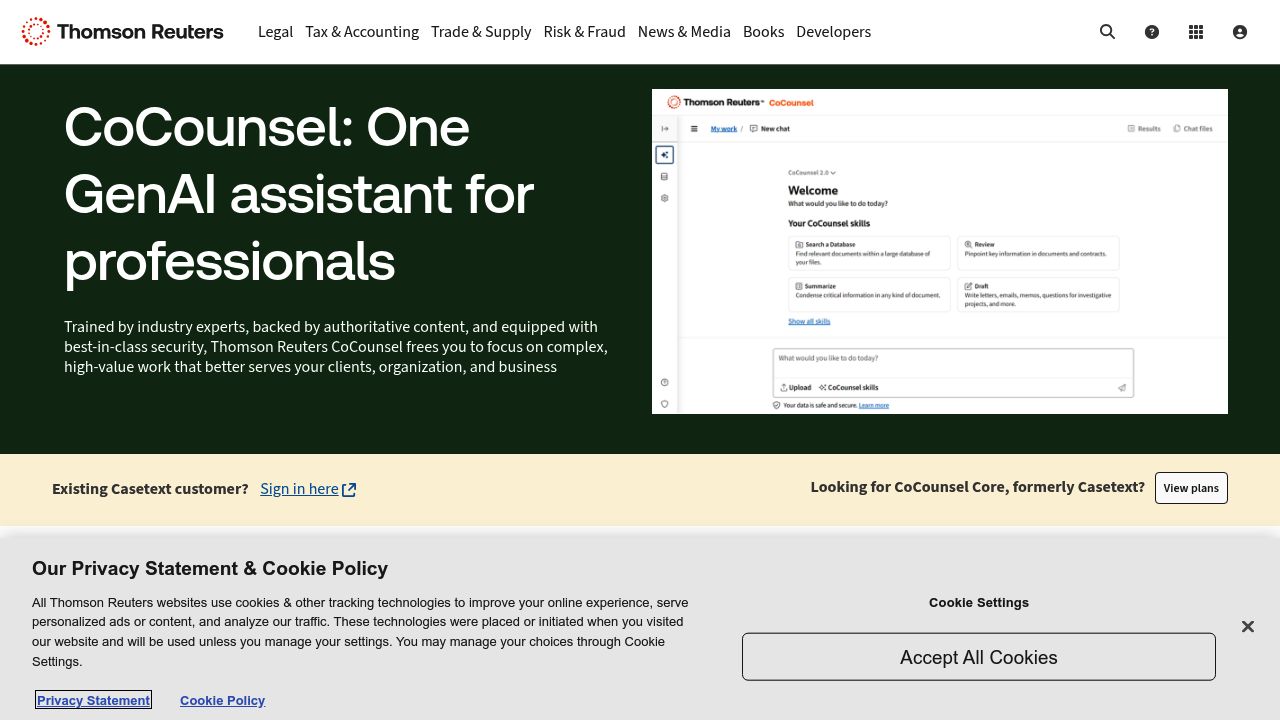Viewport: 1280px width, 720px height.
Task: Open the Developers menu
Action: pyautogui.click(x=833, y=32)
